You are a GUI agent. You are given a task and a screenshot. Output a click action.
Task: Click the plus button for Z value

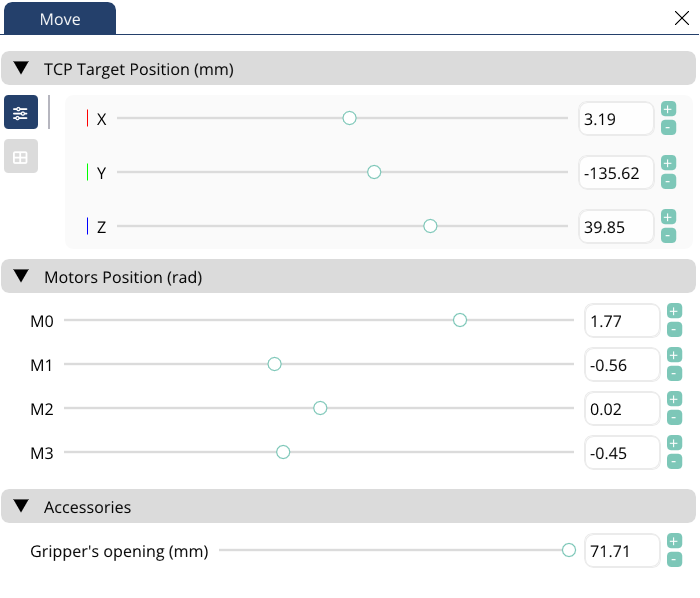pos(669,217)
